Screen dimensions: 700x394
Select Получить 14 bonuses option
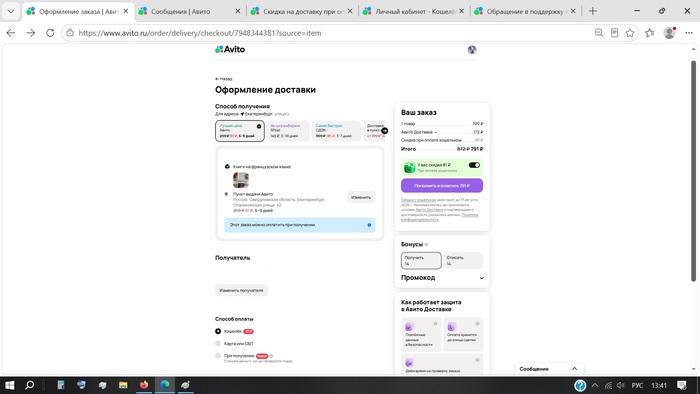[x=421, y=261]
